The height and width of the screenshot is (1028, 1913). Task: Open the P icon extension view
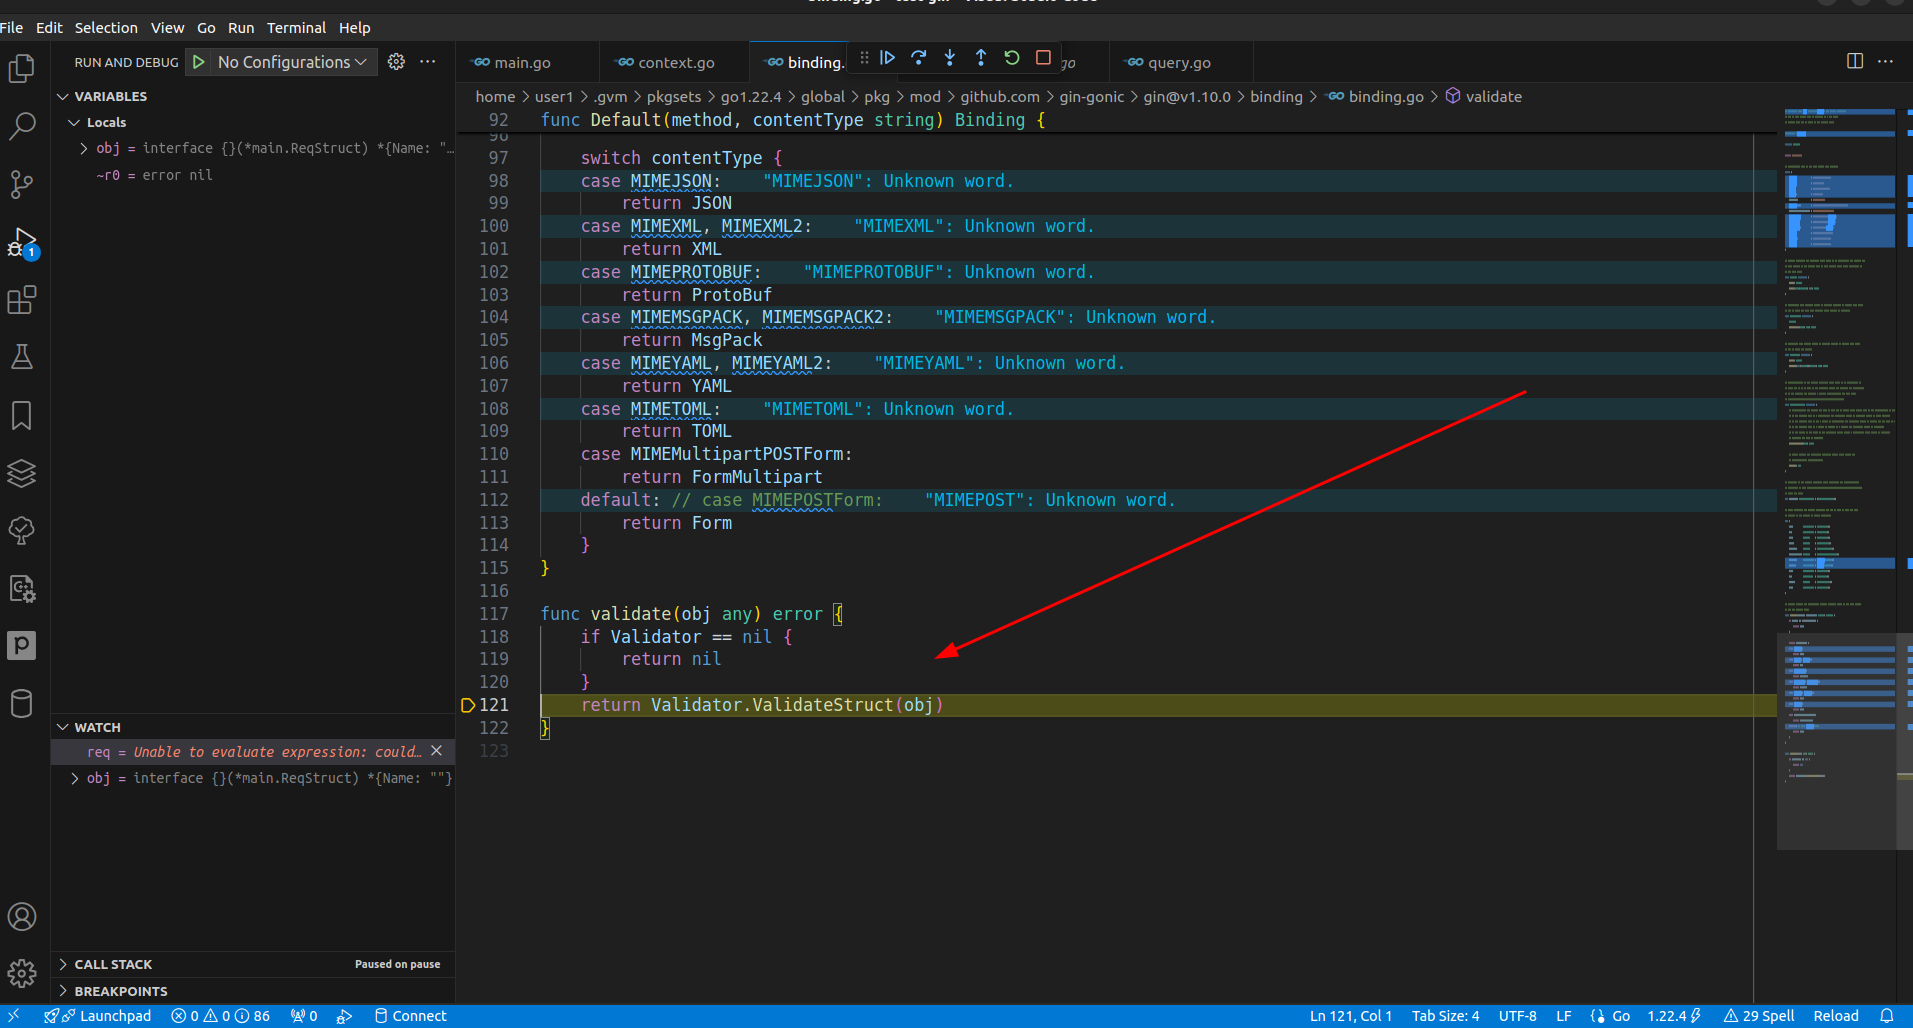[22, 645]
